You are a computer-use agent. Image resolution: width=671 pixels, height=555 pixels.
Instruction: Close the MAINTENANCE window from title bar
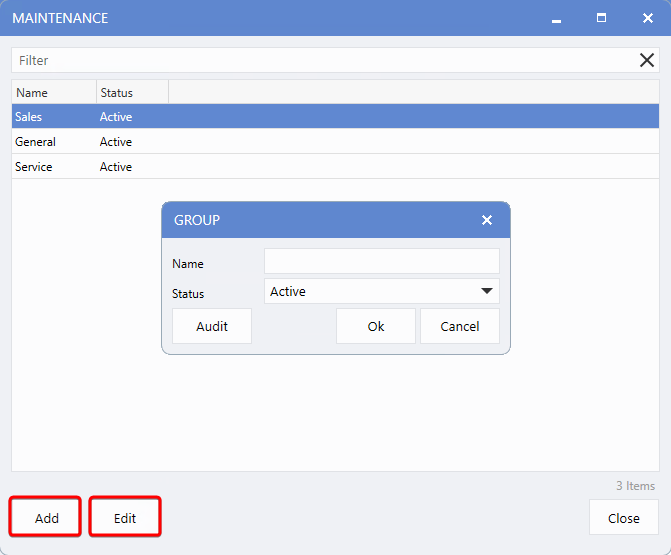coord(647,18)
